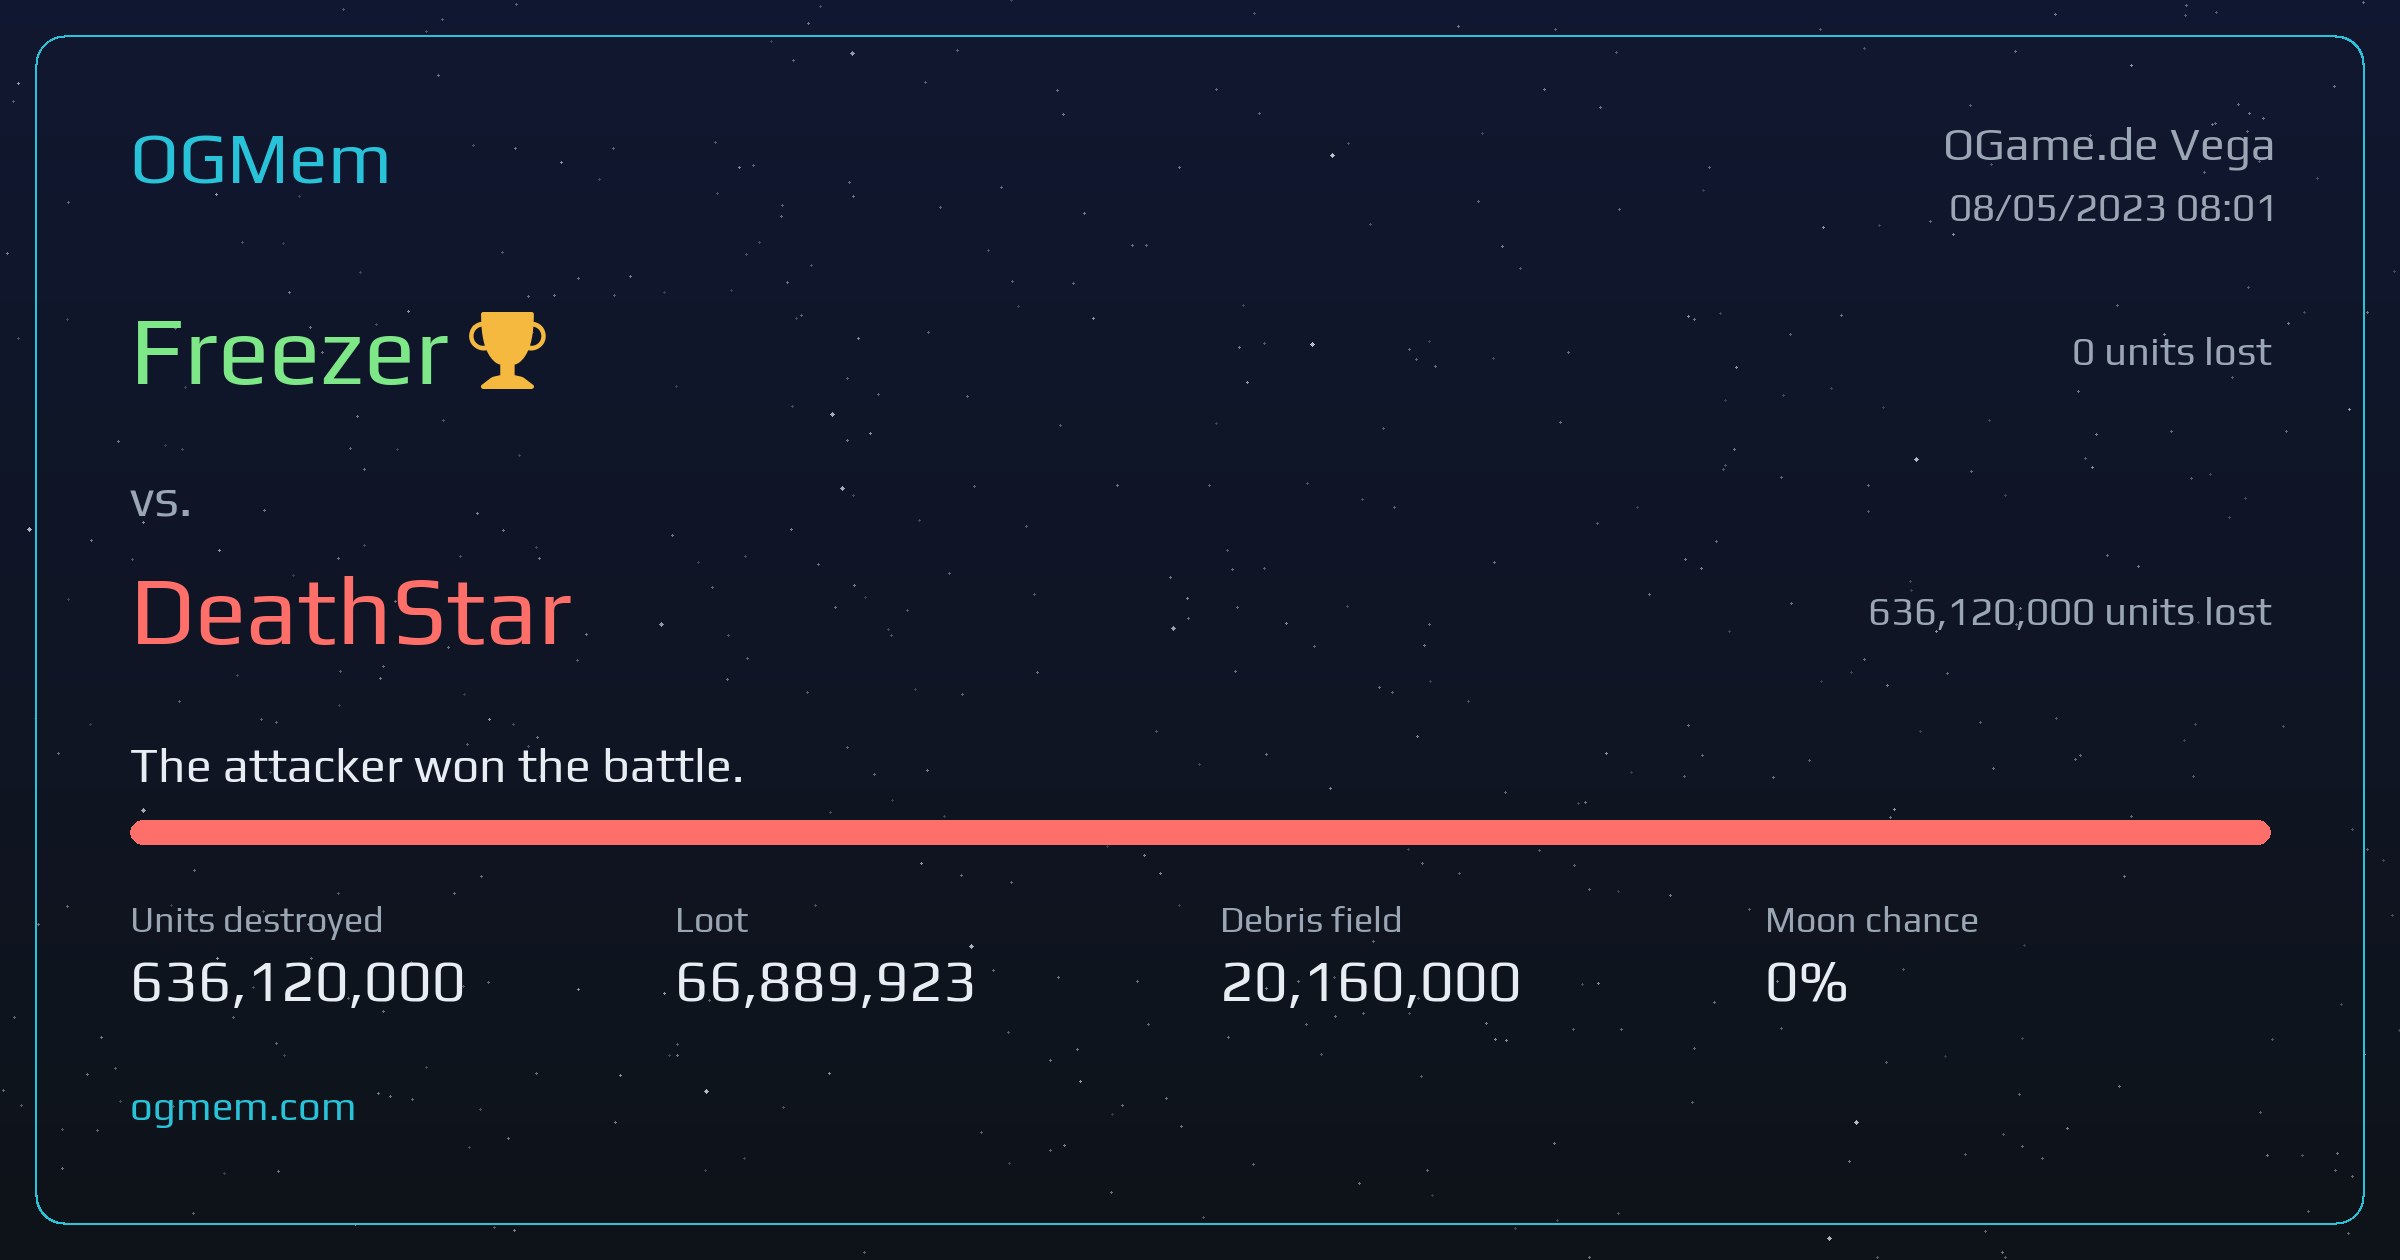
Task: Click the Loot label
Action: click(711, 920)
